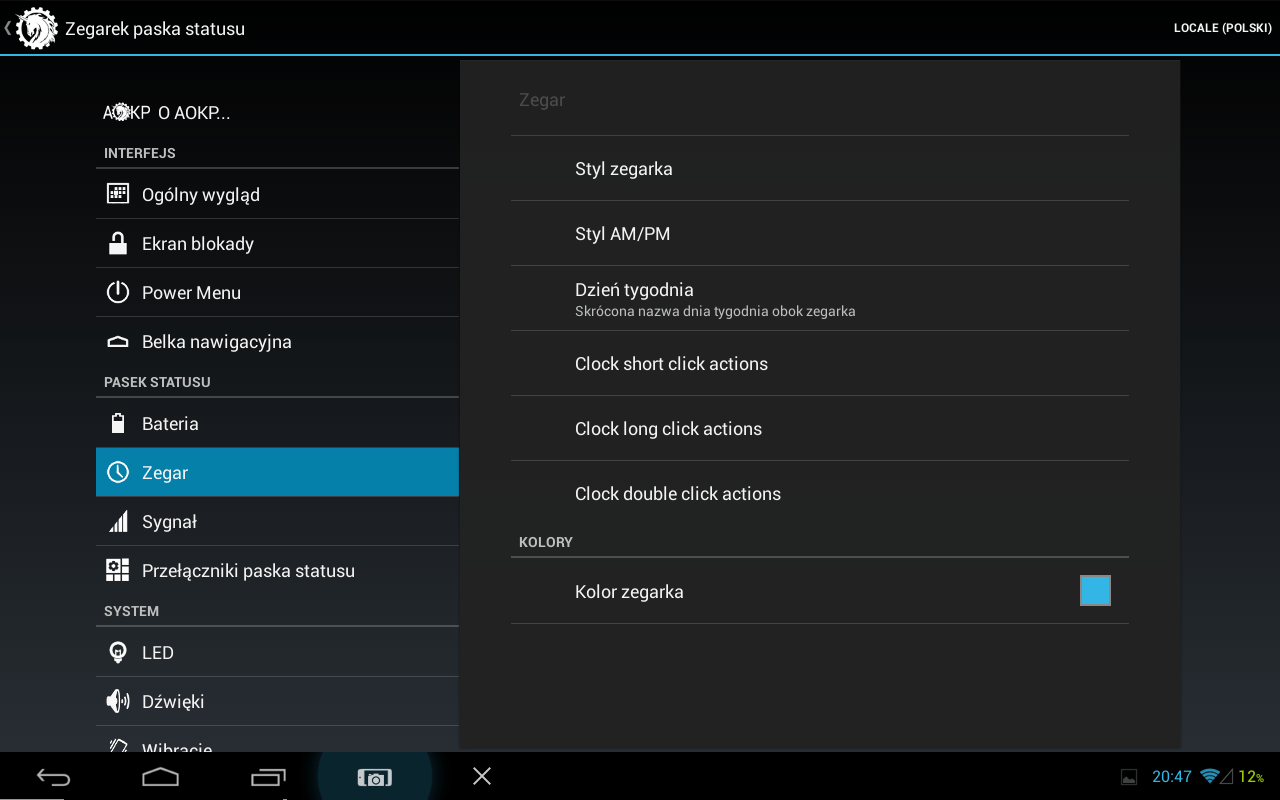Select Dźwięki in sidebar
Screen dimensions: 1280x800
click(x=278, y=701)
